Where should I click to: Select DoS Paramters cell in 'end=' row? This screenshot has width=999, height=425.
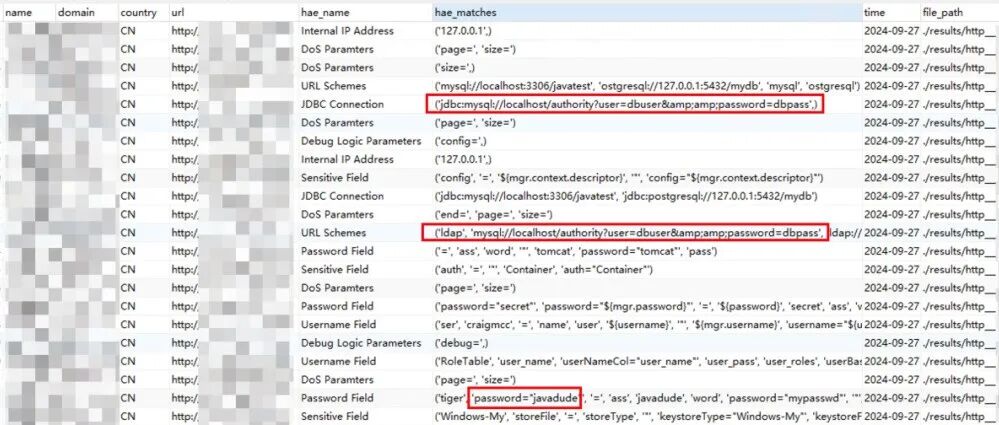click(x=364, y=215)
